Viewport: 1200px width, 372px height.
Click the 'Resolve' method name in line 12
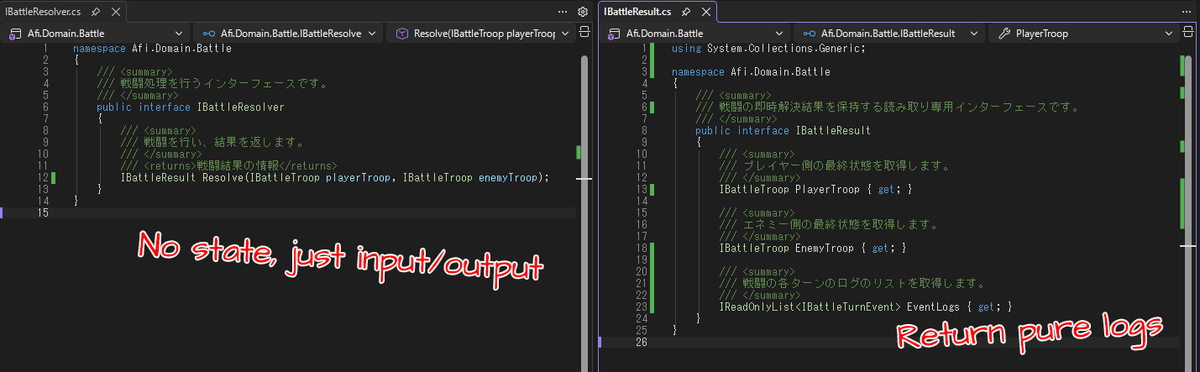(x=222, y=177)
